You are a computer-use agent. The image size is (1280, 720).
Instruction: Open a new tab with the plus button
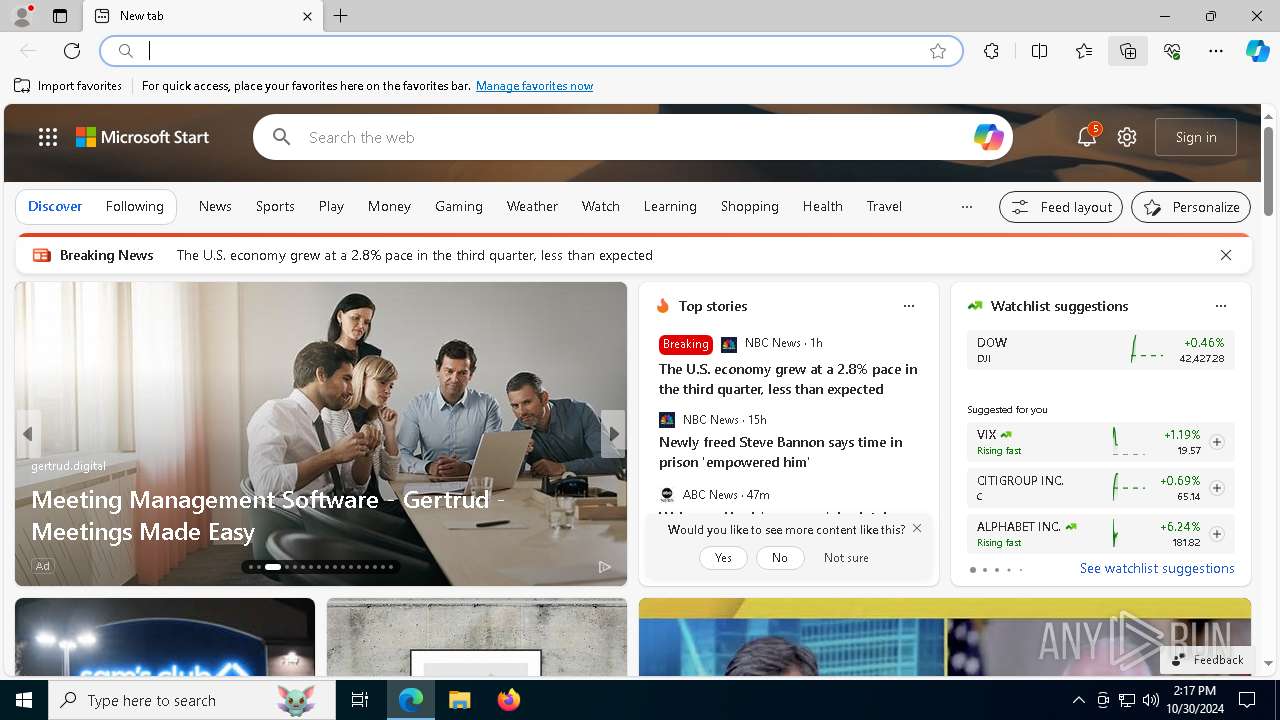pos(341,16)
